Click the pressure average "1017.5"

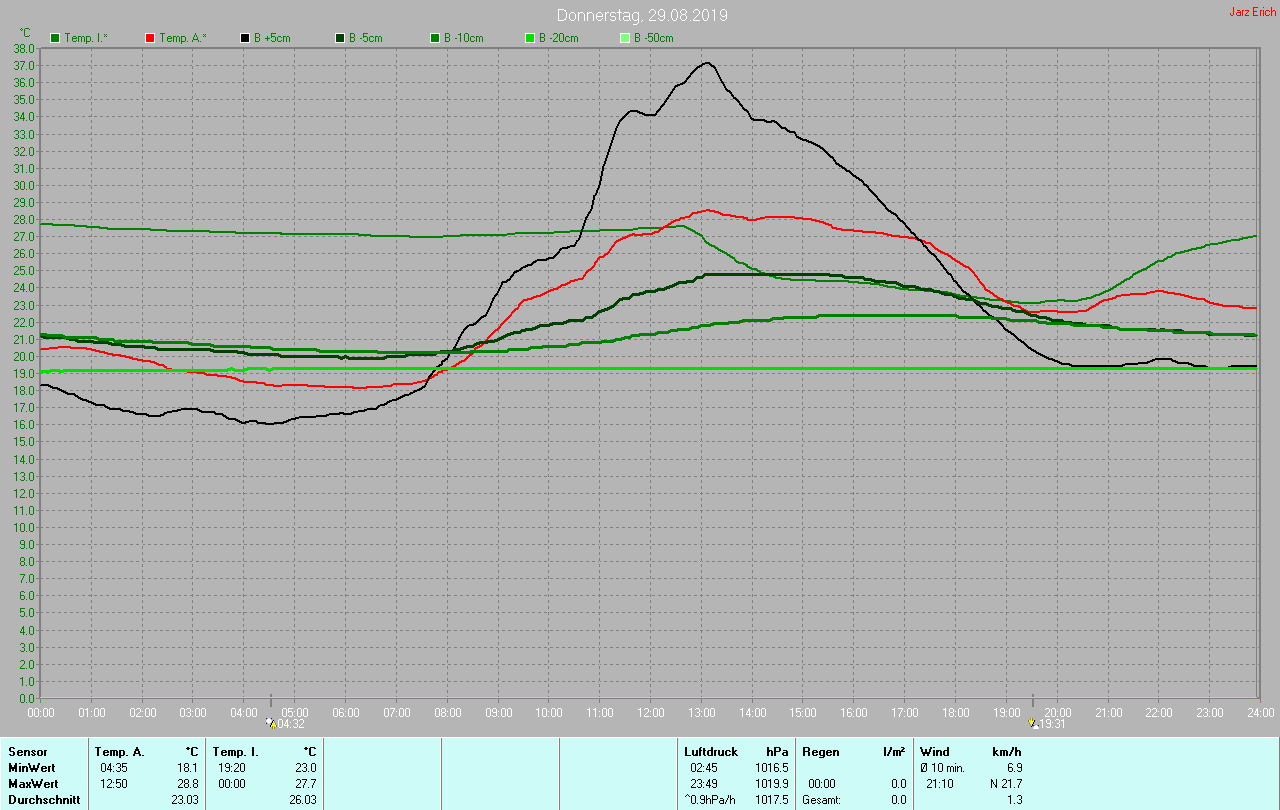point(771,800)
